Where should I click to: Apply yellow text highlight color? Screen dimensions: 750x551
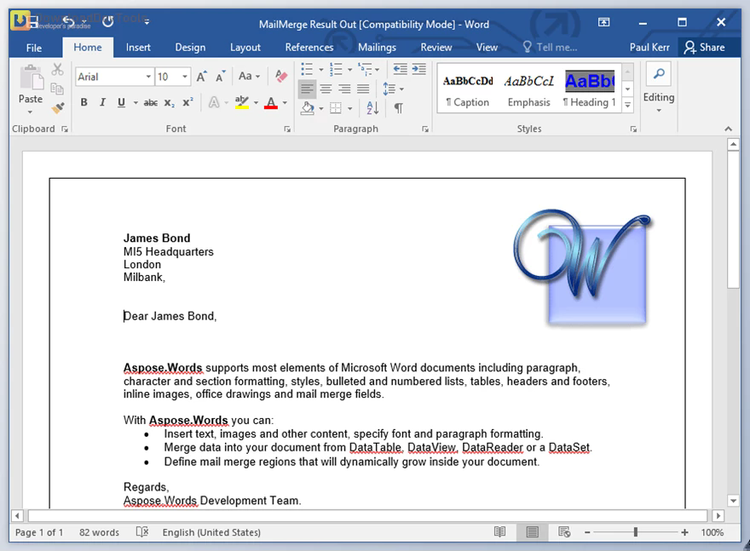242,102
